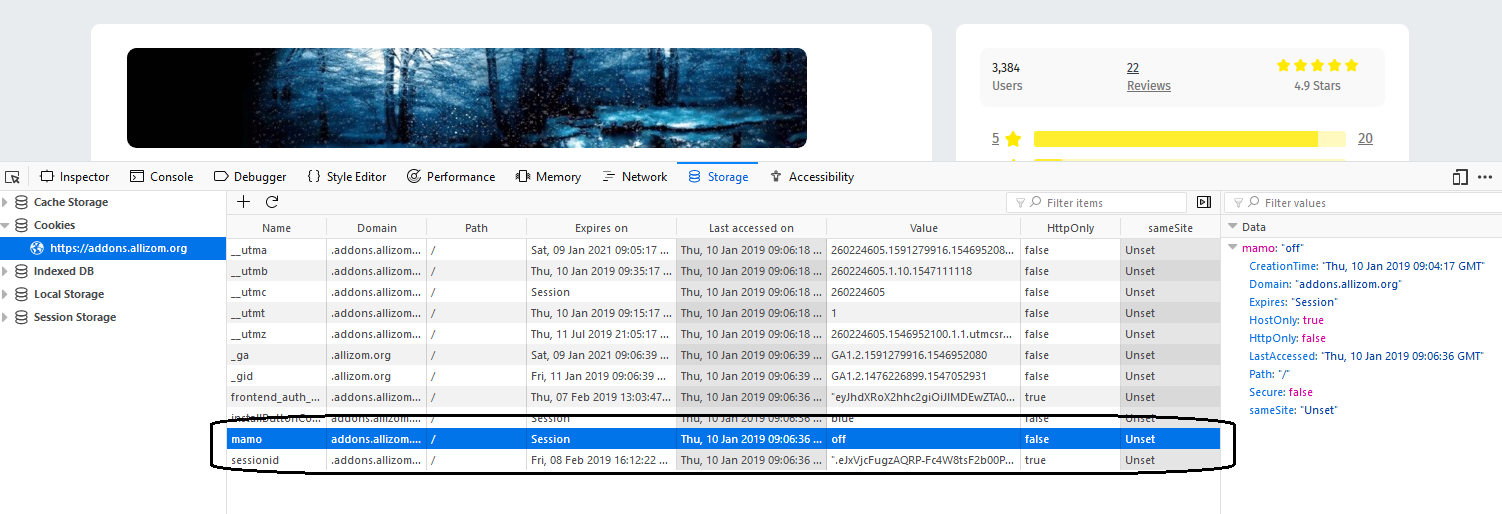Select the __utmz cookie row
Image resolution: width=1502 pixels, height=514 pixels.
coord(723,334)
